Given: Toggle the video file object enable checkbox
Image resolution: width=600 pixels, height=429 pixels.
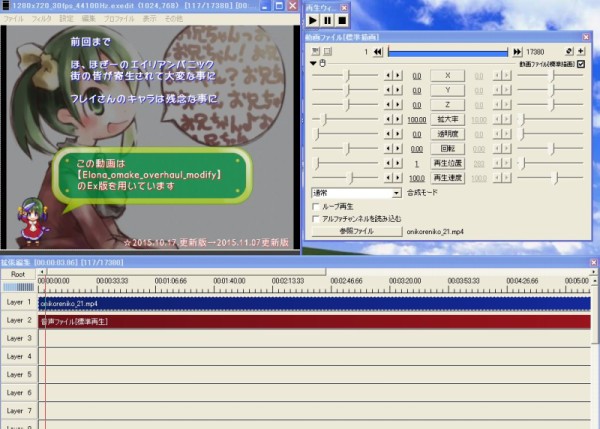Looking at the screenshot, I should click(x=581, y=64).
